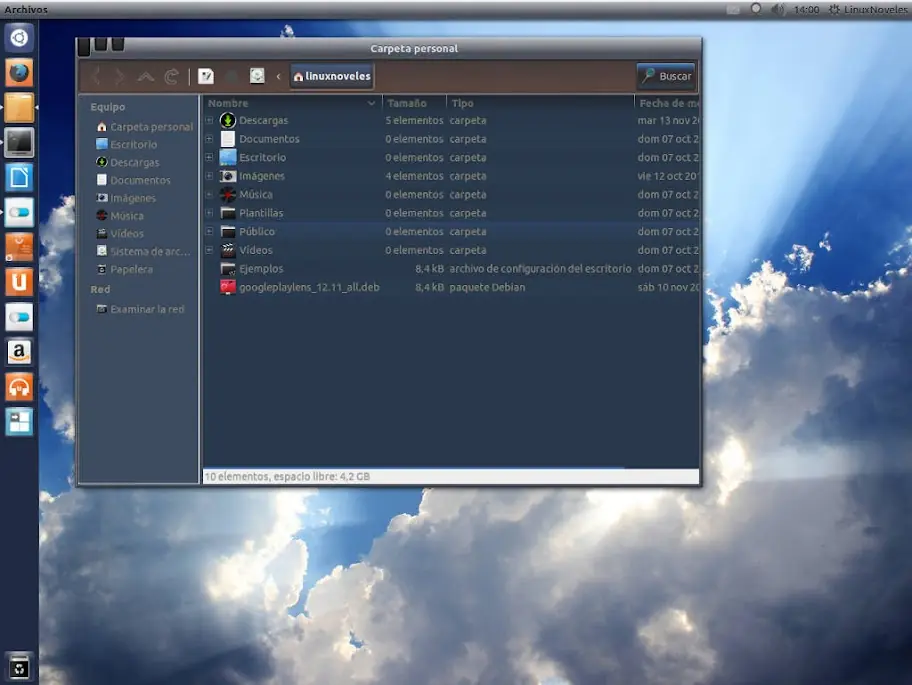
Task: Click the '4 elementos' size cell
Action: [414, 176]
